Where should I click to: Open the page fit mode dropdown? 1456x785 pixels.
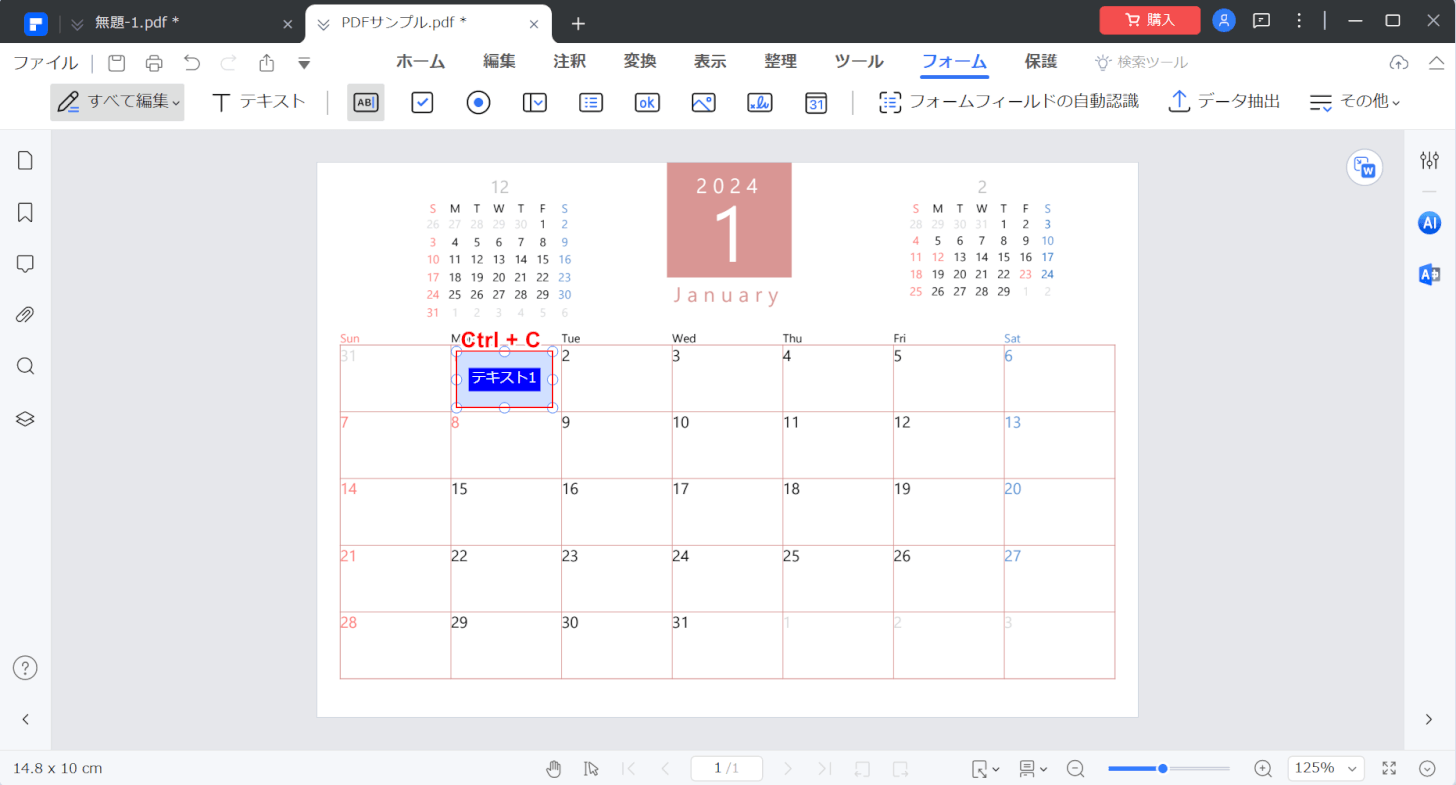(x=985, y=768)
